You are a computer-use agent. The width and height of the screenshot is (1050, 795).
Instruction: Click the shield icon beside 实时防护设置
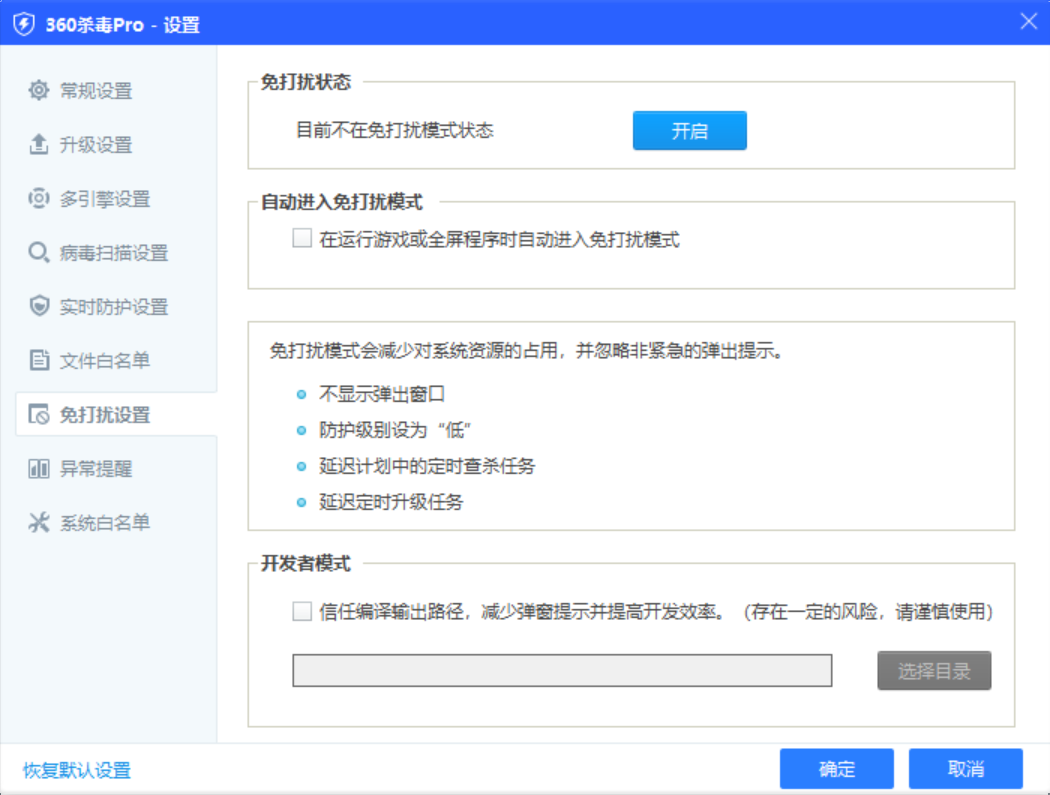tap(39, 306)
